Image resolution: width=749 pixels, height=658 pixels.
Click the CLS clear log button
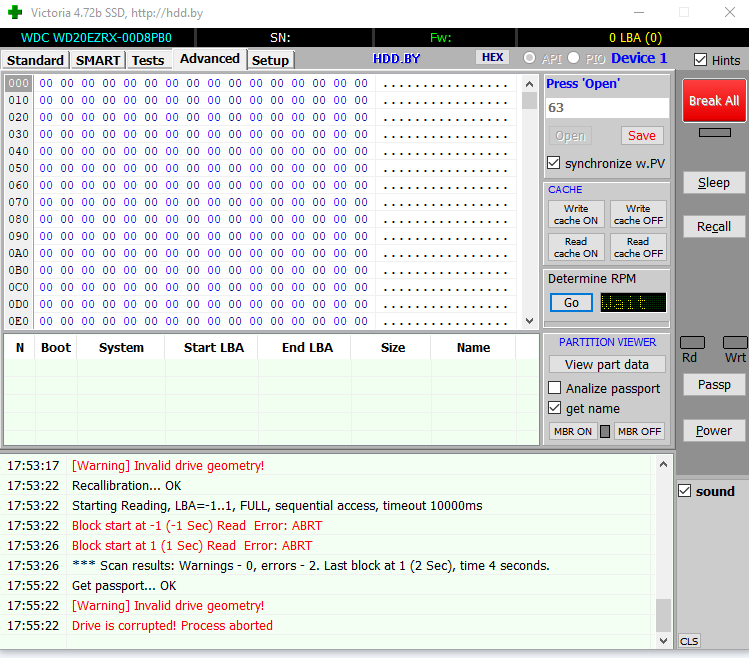[689, 641]
